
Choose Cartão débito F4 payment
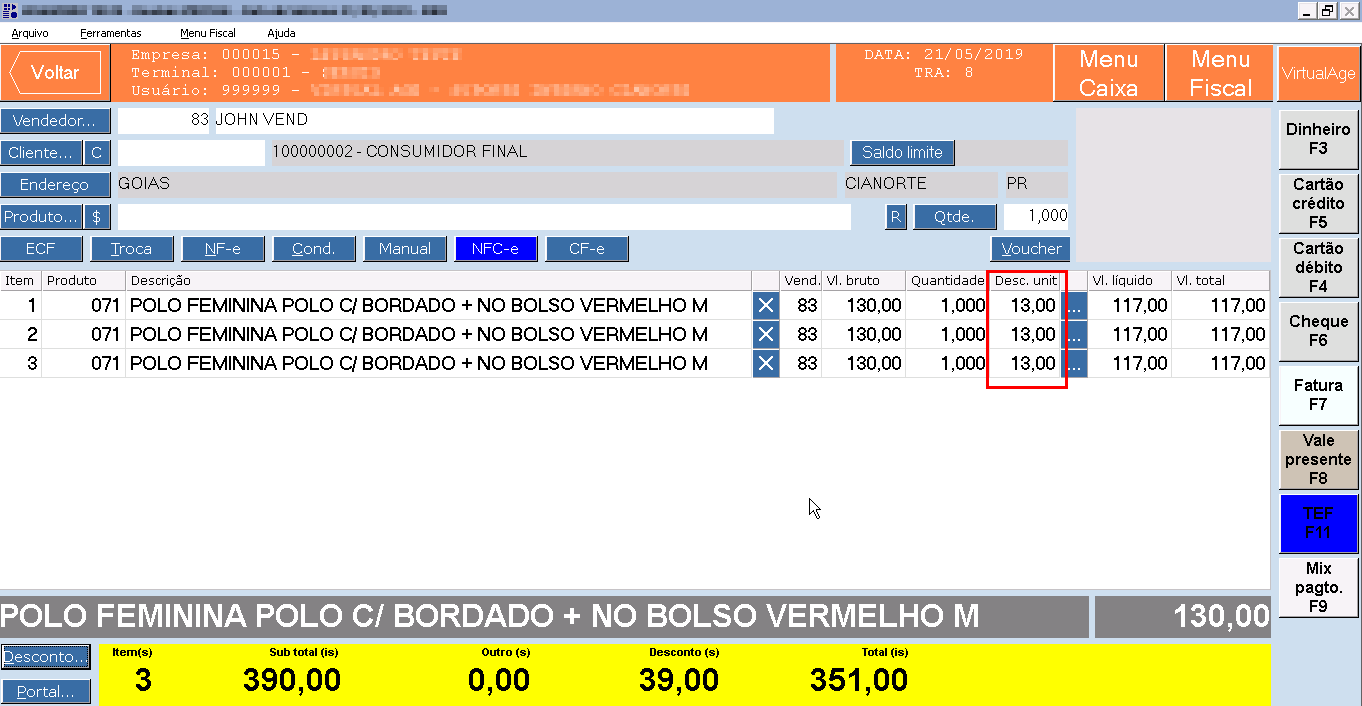point(1318,267)
